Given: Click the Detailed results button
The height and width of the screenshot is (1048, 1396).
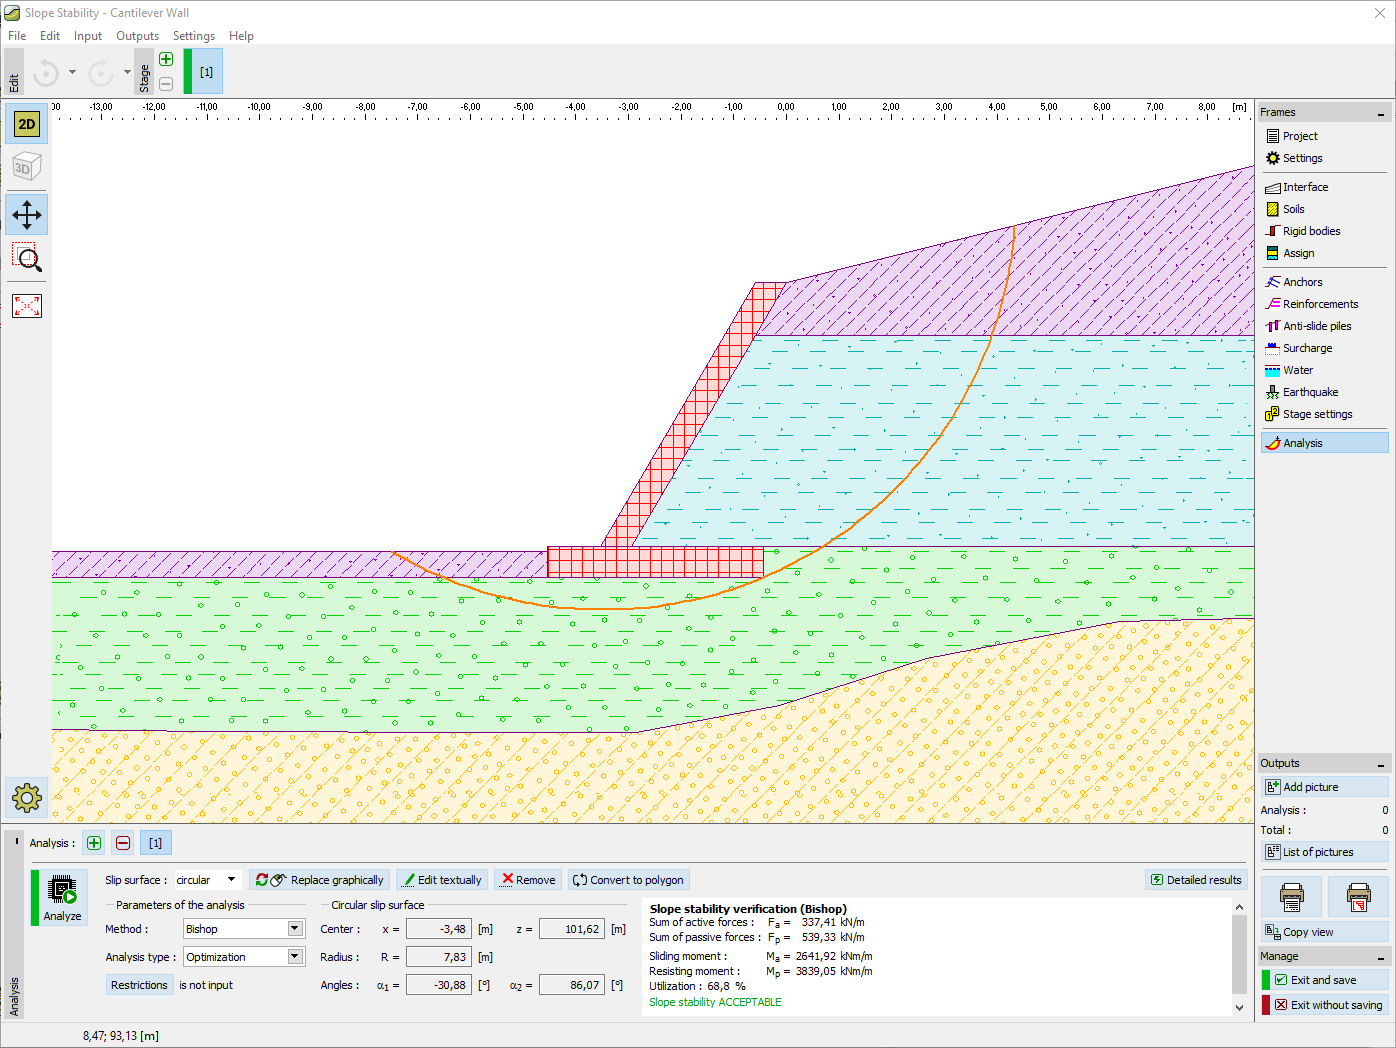Looking at the screenshot, I should click(x=1196, y=880).
